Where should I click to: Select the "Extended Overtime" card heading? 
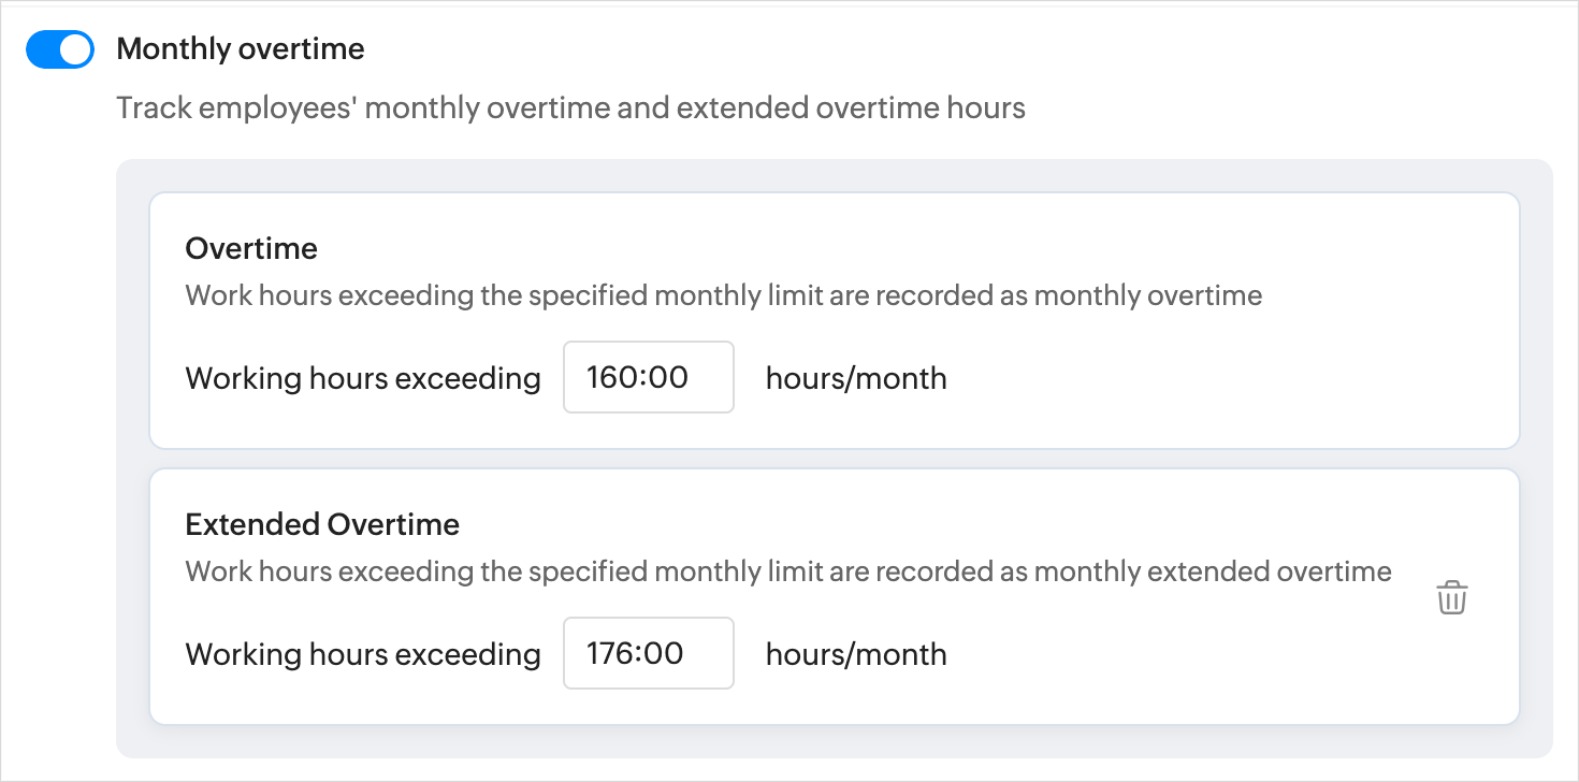click(x=322, y=524)
